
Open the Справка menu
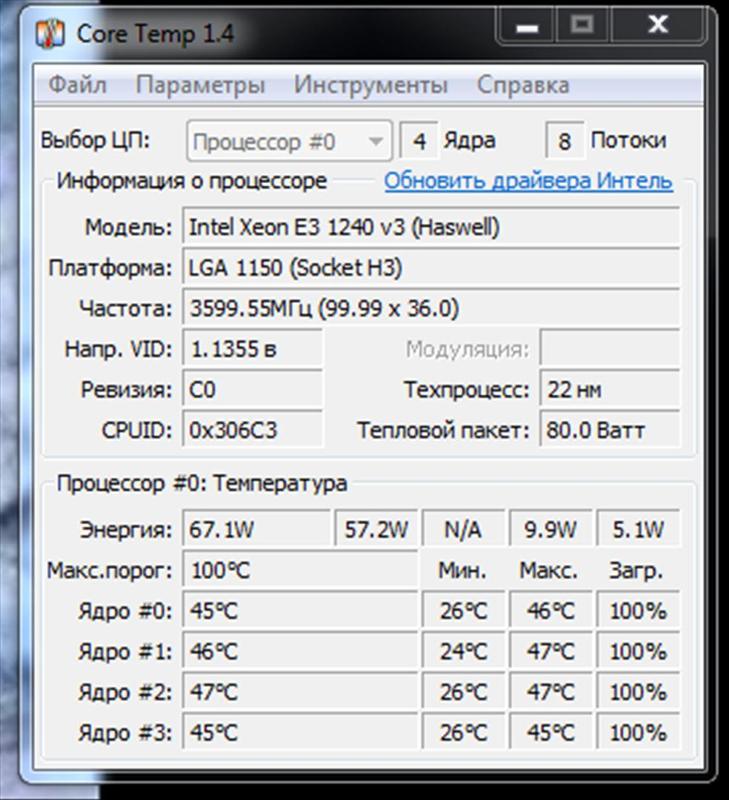click(523, 85)
